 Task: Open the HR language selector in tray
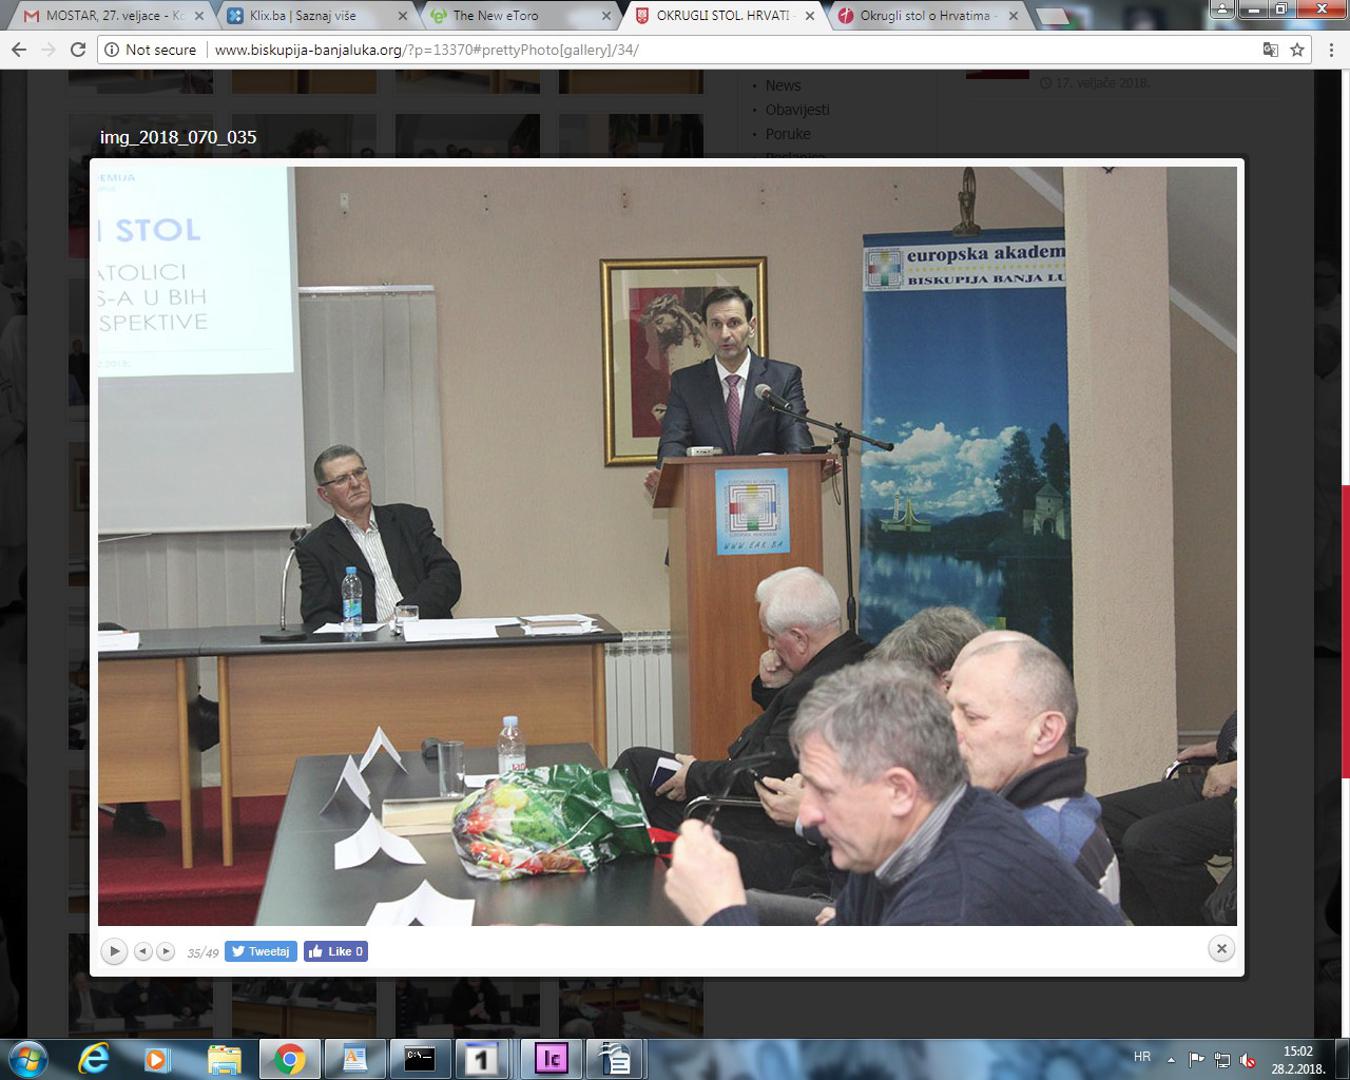pos(1142,1057)
